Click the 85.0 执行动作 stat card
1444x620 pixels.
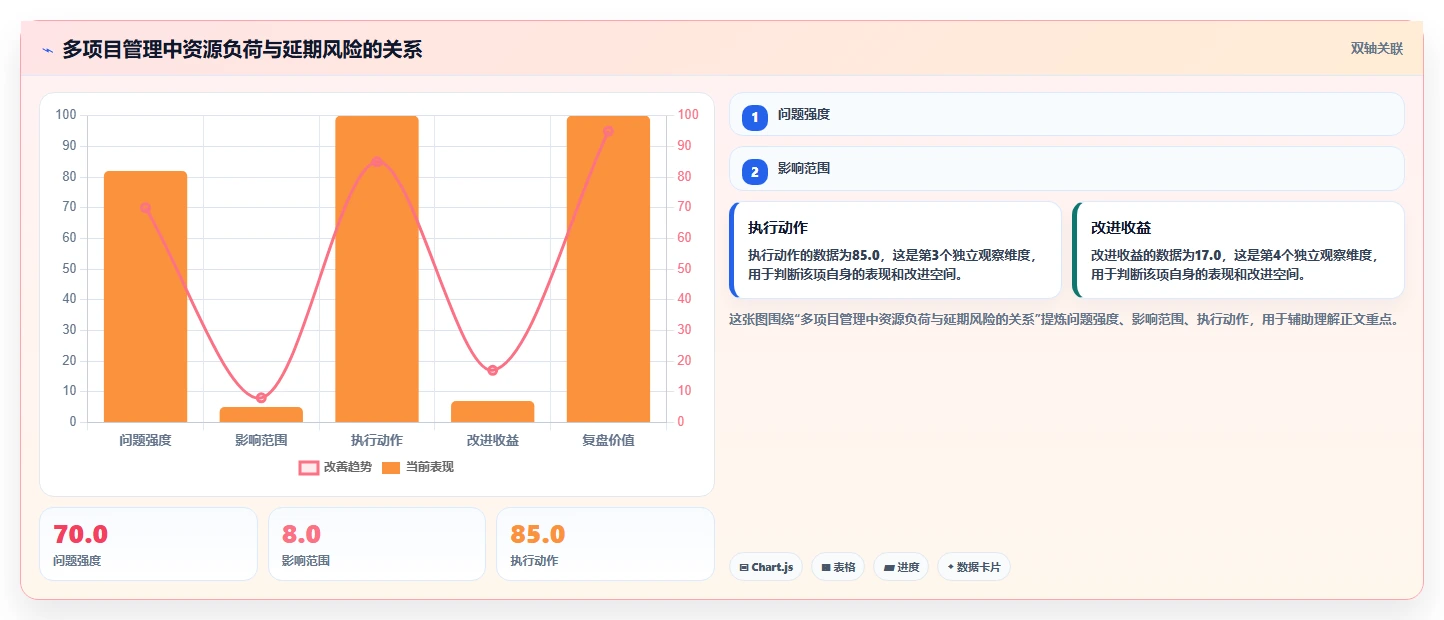605,544
